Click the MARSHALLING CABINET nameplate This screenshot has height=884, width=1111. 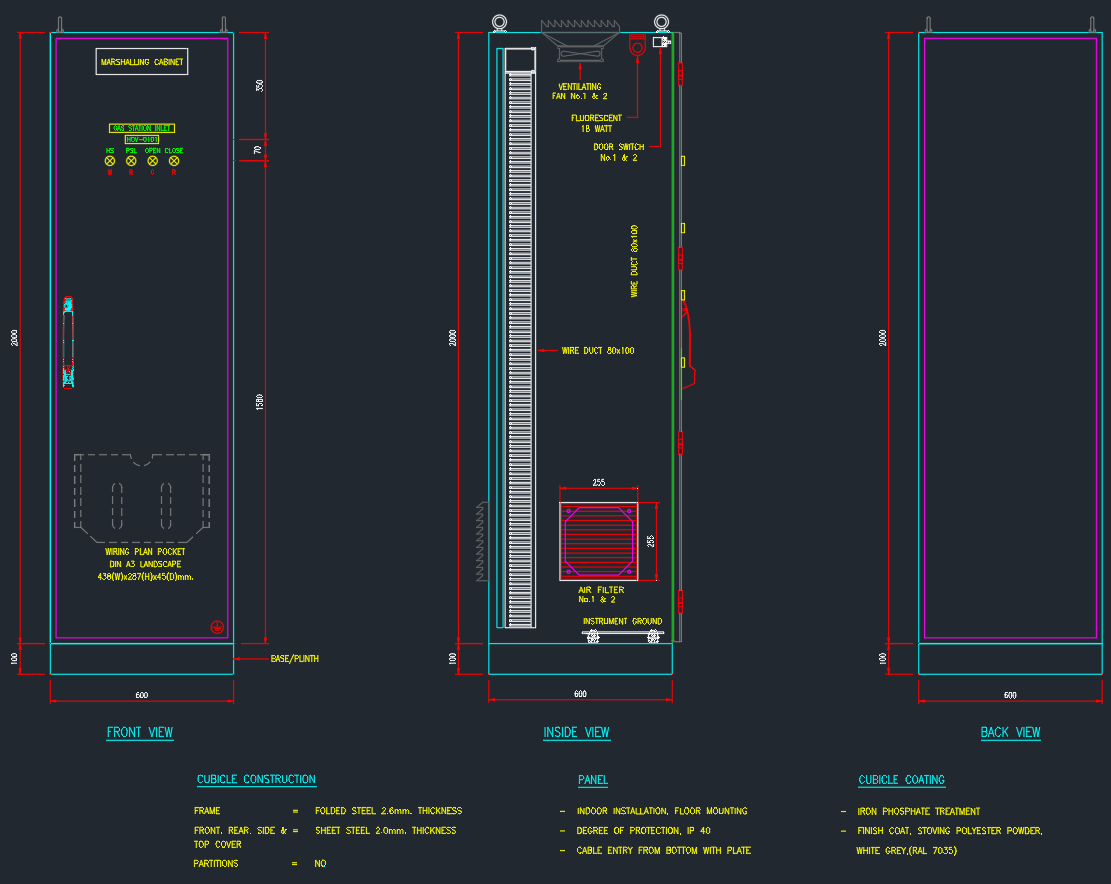pos(142,62)
